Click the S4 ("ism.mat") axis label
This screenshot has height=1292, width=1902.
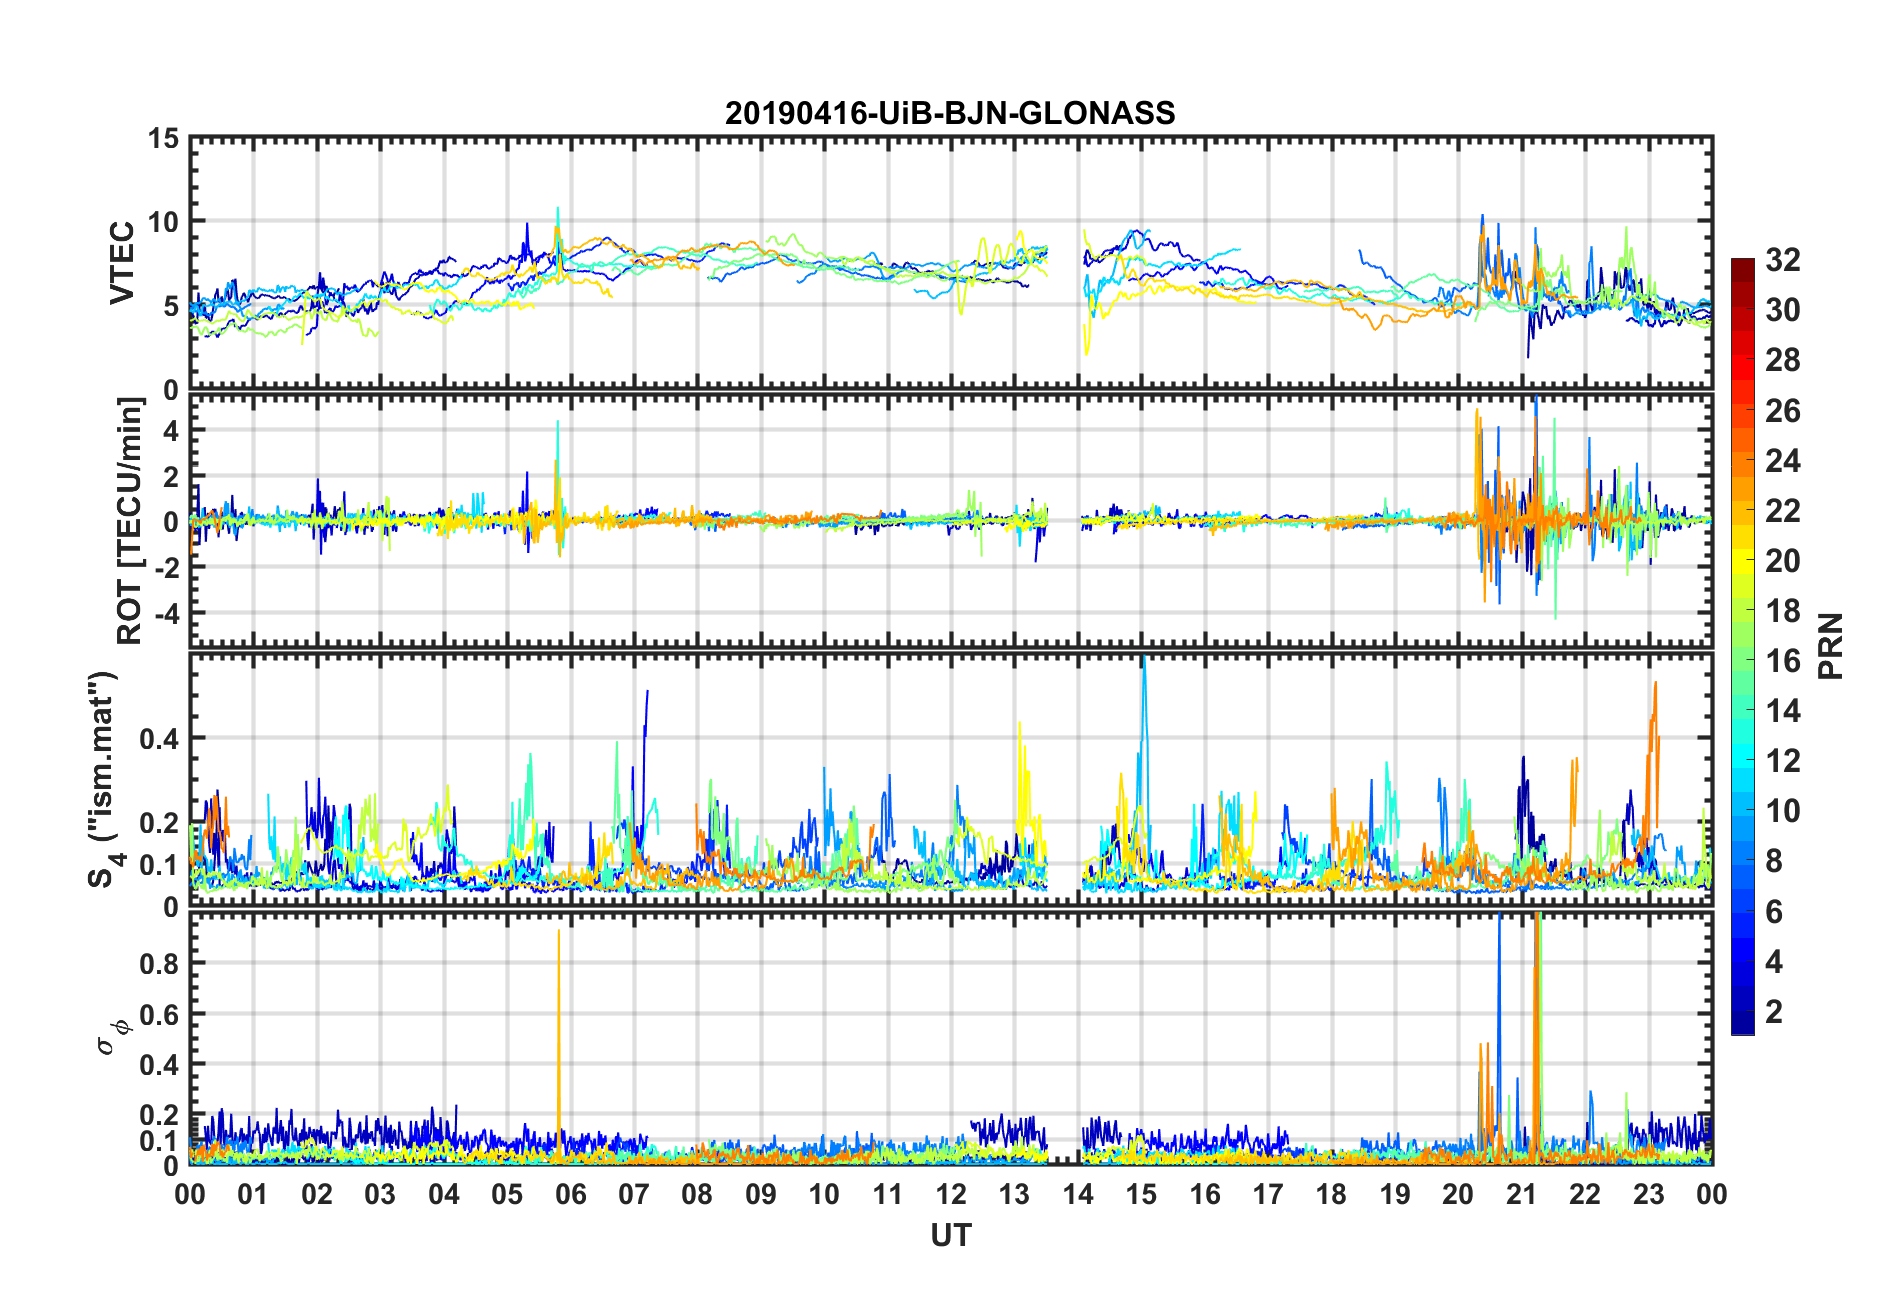(x=103, y=780)
